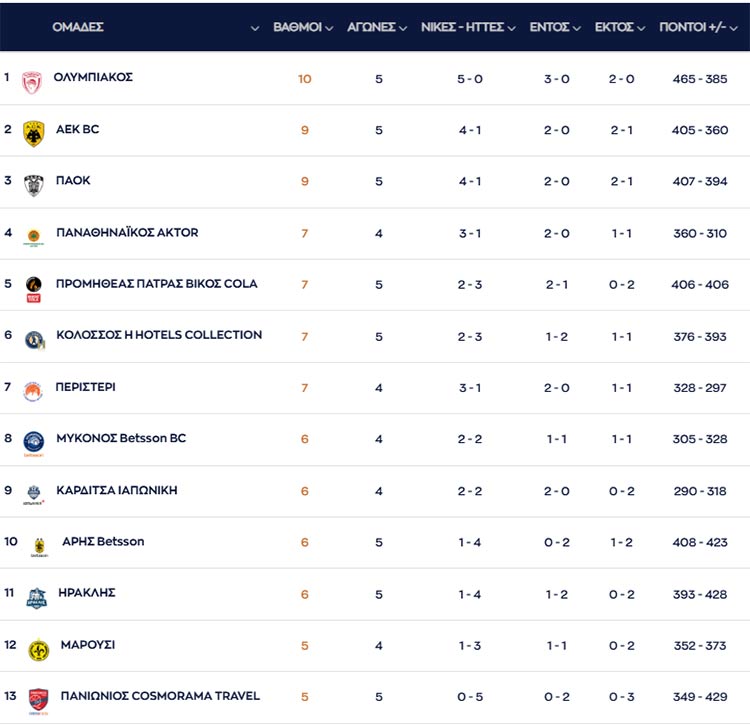
Task: Click the Mykonos Betsson BC logo
Action: pyautogui.click(x=34, y=443)
